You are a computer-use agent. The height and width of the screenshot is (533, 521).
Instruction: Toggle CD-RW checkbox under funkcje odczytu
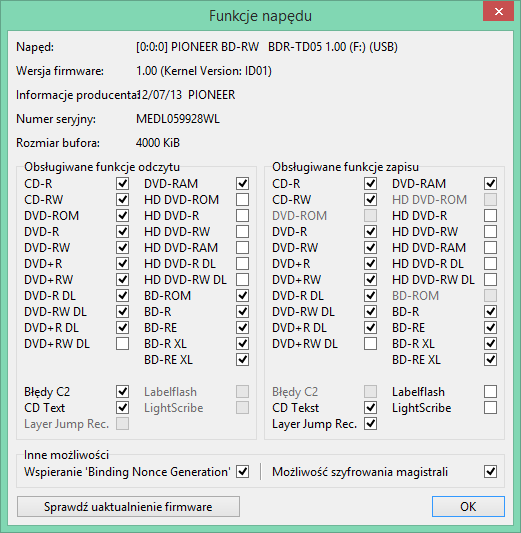tap(122, 200)
